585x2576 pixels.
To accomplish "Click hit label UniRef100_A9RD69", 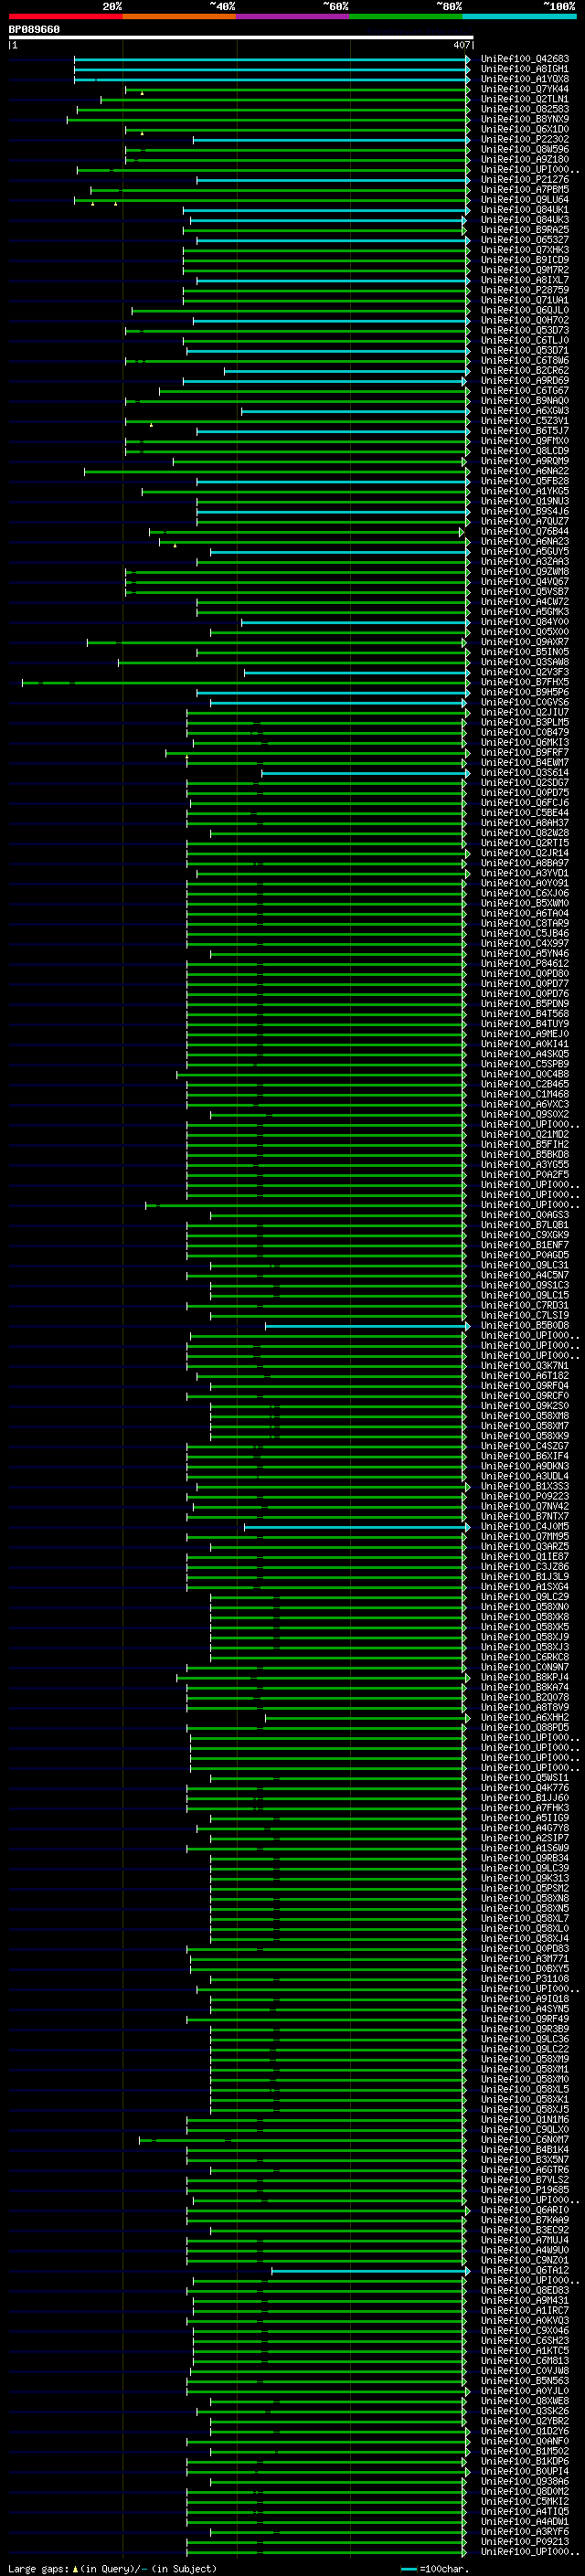I will 525,381.
